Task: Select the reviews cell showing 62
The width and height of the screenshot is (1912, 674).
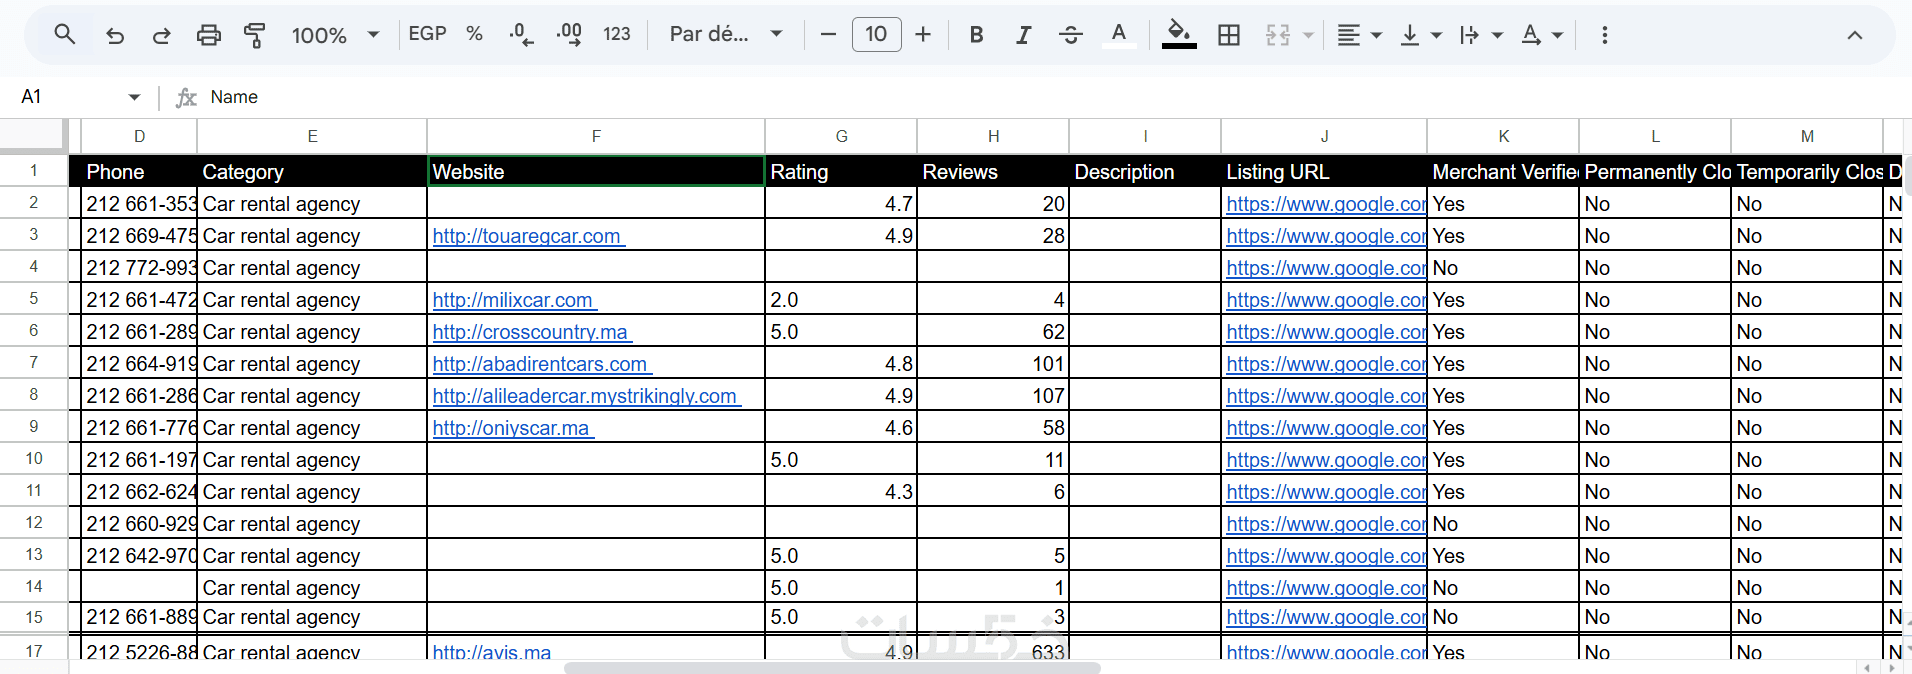Action: pos(993,332)
